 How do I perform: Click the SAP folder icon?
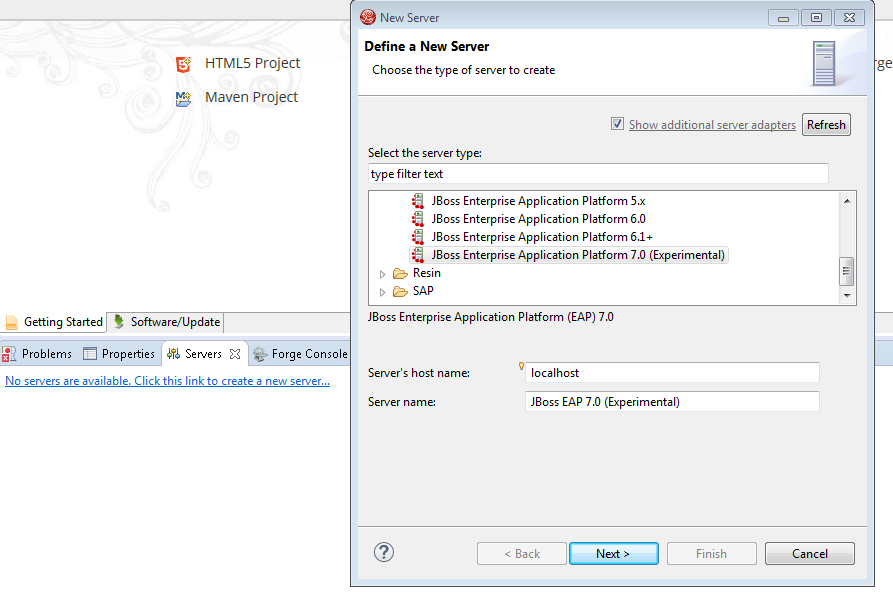point(400,291)
